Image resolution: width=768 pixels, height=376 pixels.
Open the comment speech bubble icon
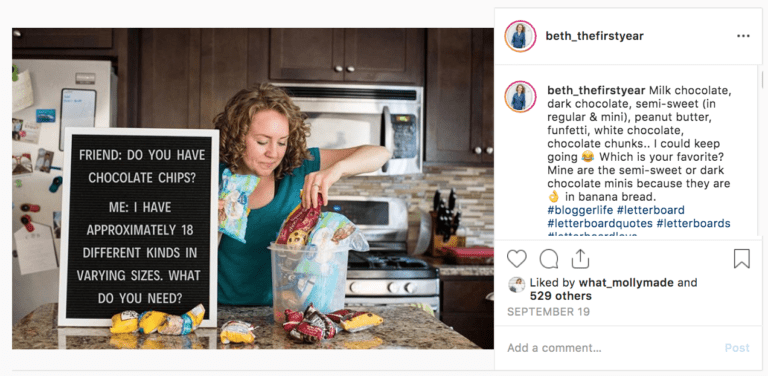click(549, 258)
